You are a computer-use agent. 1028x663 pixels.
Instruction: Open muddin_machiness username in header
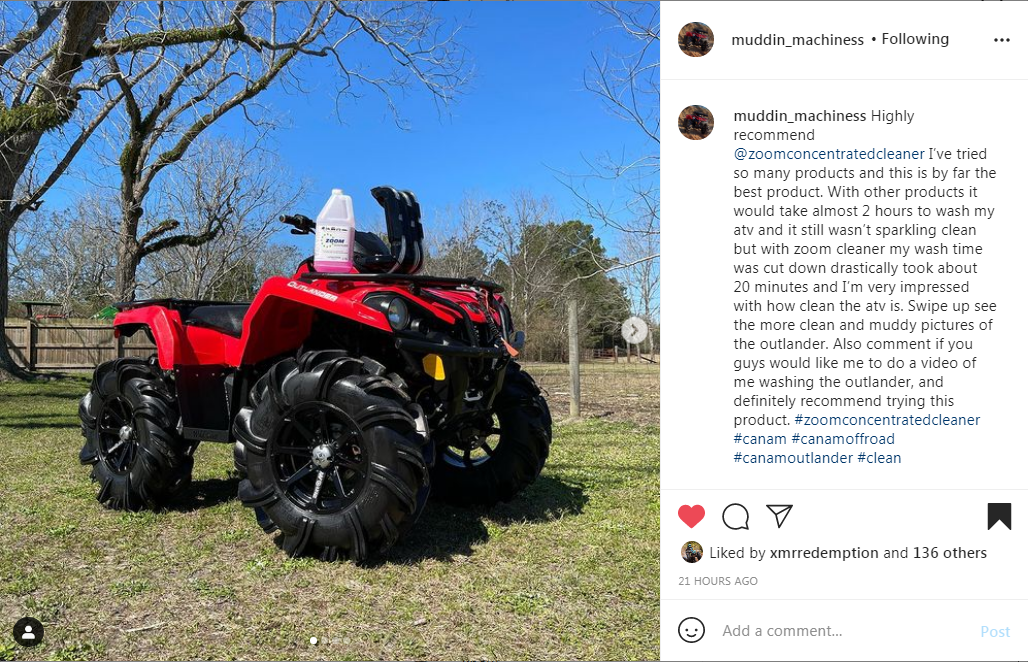797,40
